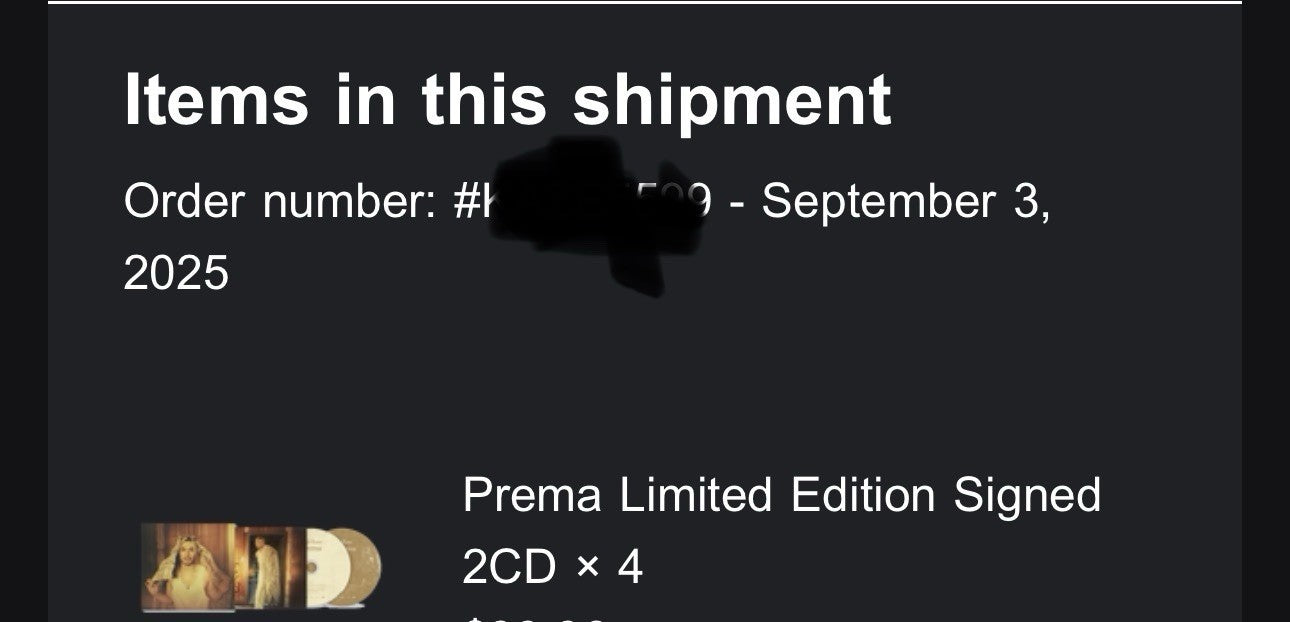Screen dimensions: 1290x622
Task: Click the word "Signed" in product title
Action: point(1027,495)
